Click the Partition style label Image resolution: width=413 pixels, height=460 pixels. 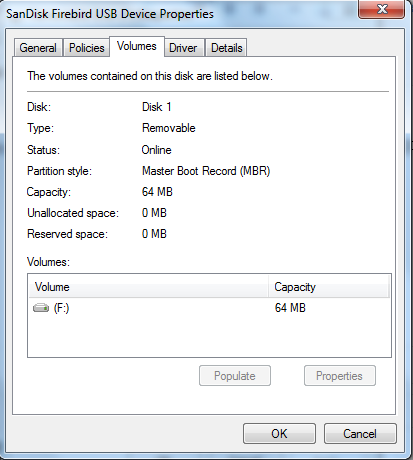[59, 171]
